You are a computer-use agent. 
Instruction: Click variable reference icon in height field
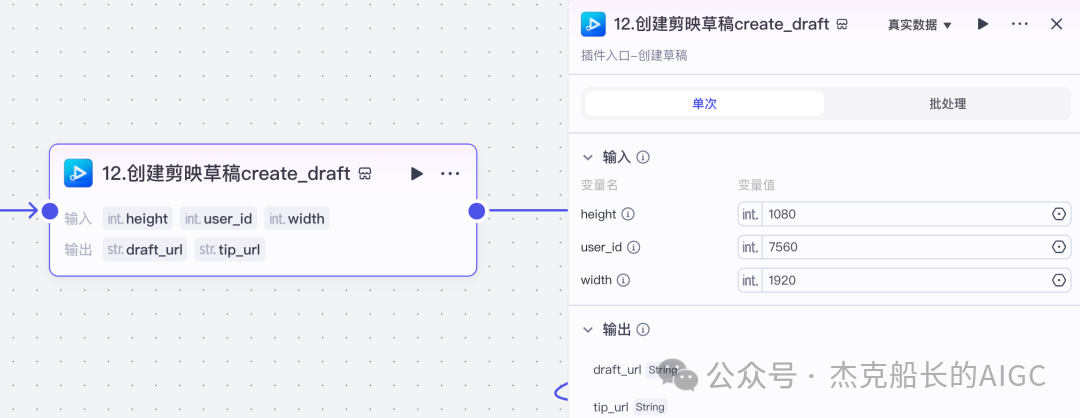pos(1059,214)
